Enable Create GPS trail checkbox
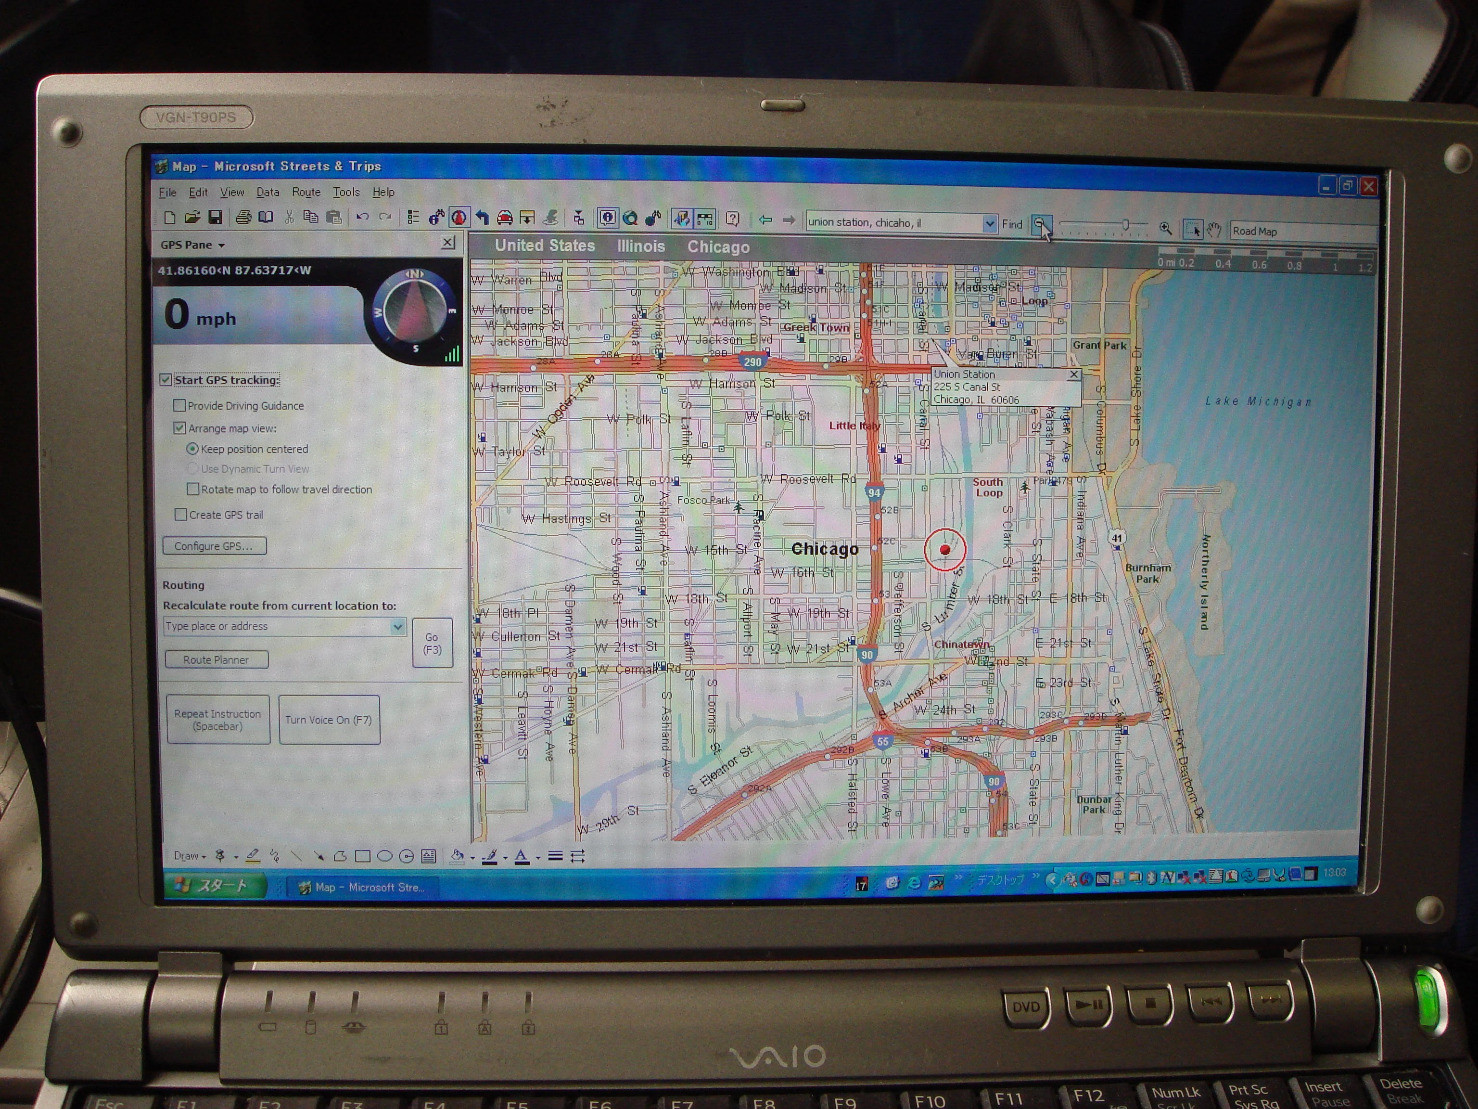Screen dimensions: 1478x1109 click(181, 515)
